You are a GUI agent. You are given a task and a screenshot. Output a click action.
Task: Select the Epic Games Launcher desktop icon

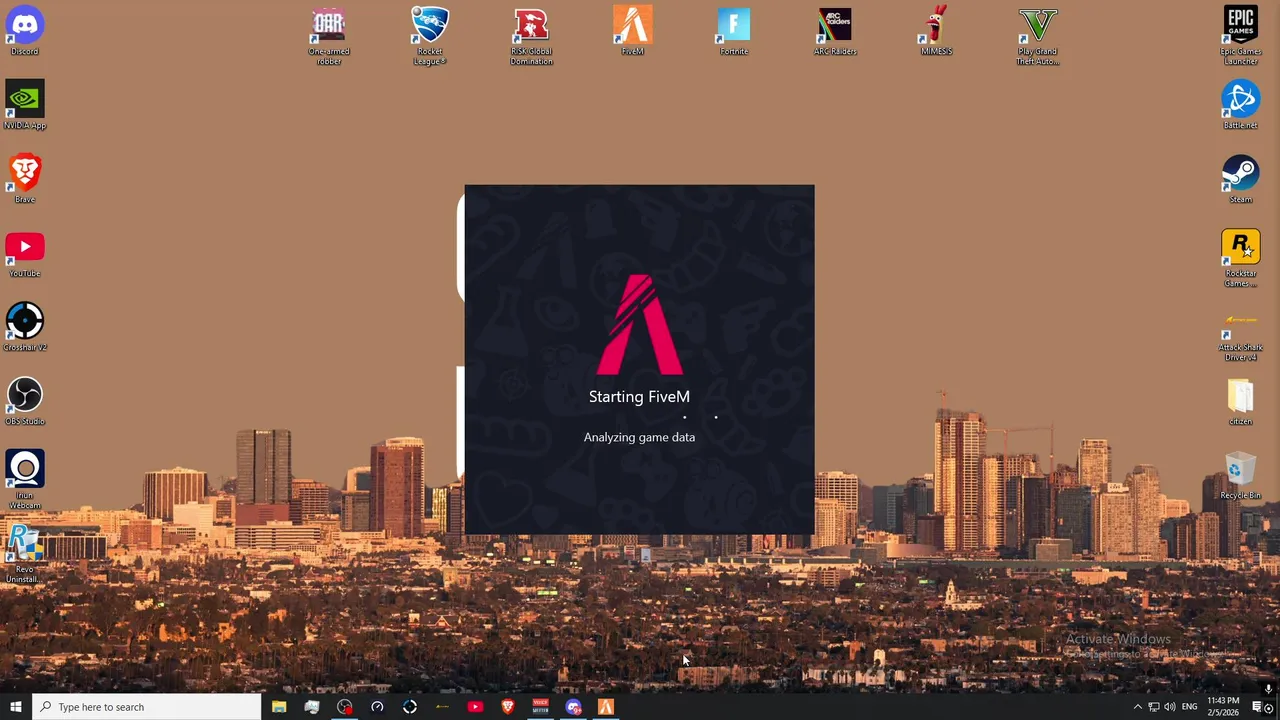pos(1241,36)
